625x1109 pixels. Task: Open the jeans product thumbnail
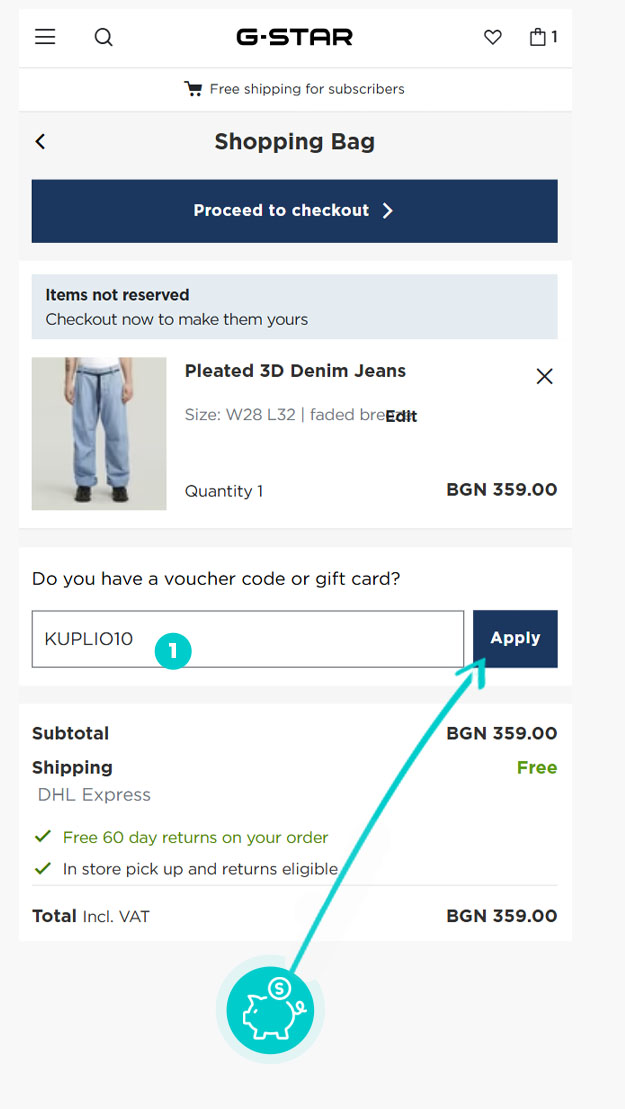point(99,433)
